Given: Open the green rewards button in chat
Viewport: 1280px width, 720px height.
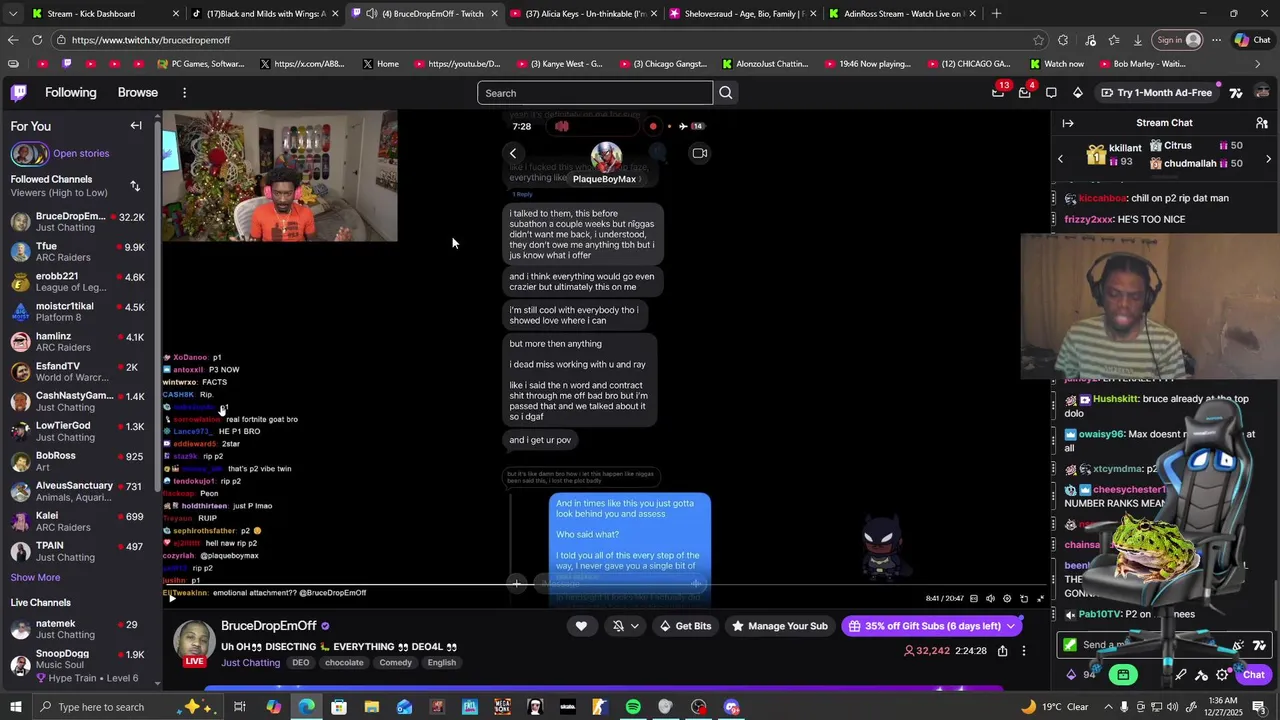Looking at the screenshot, I should click(1123, 675).
